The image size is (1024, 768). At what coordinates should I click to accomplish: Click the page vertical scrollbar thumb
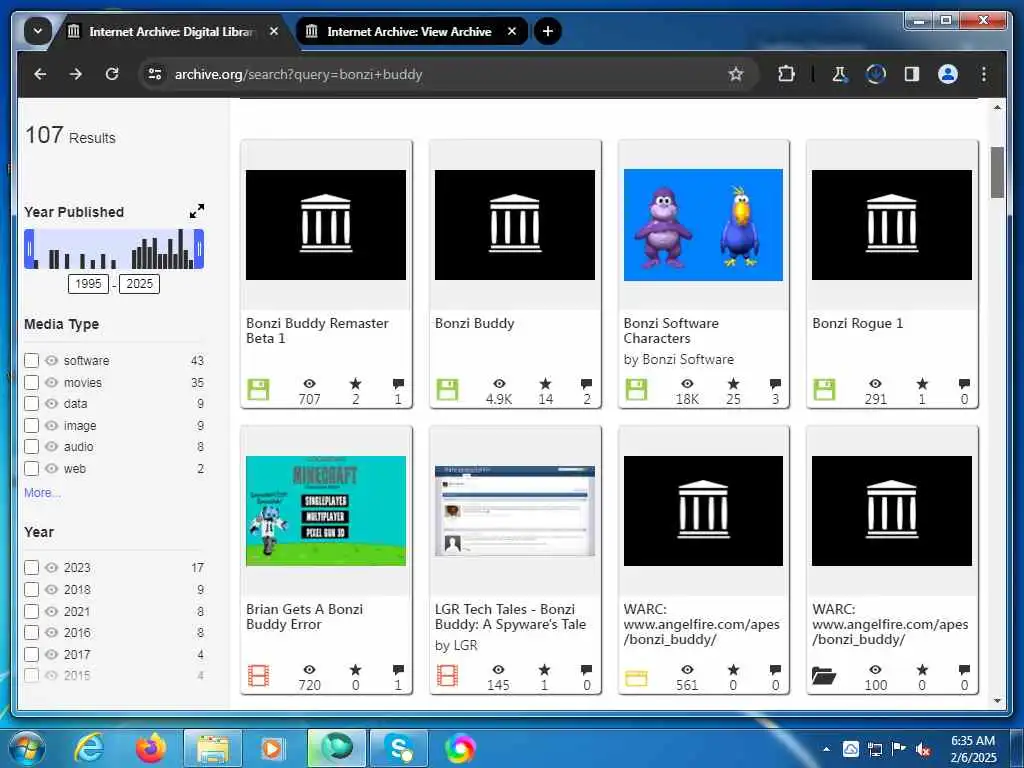pyautogui.click(x=997, y=172)
